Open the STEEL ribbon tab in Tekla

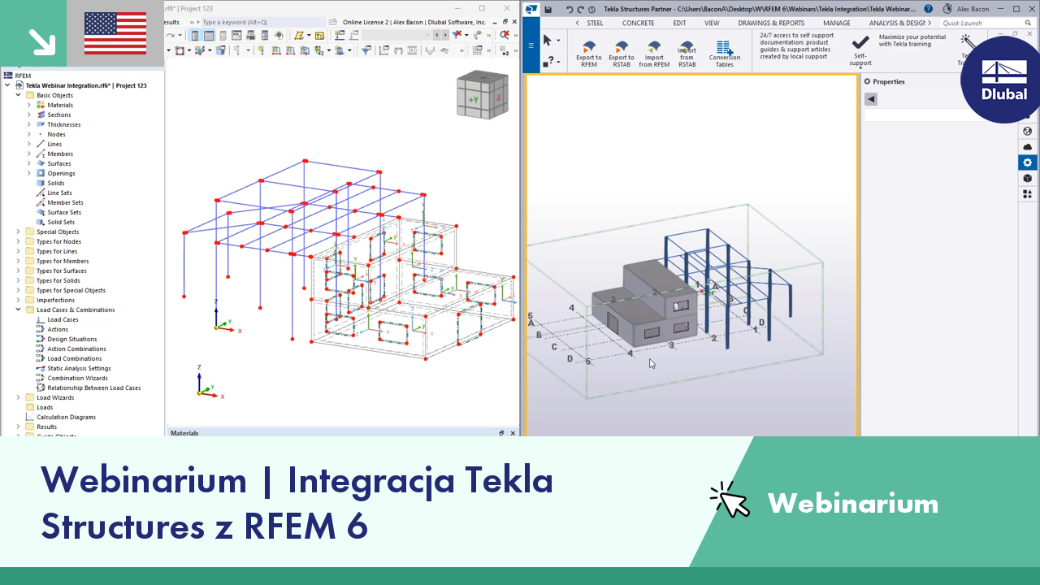coord(595,23)
